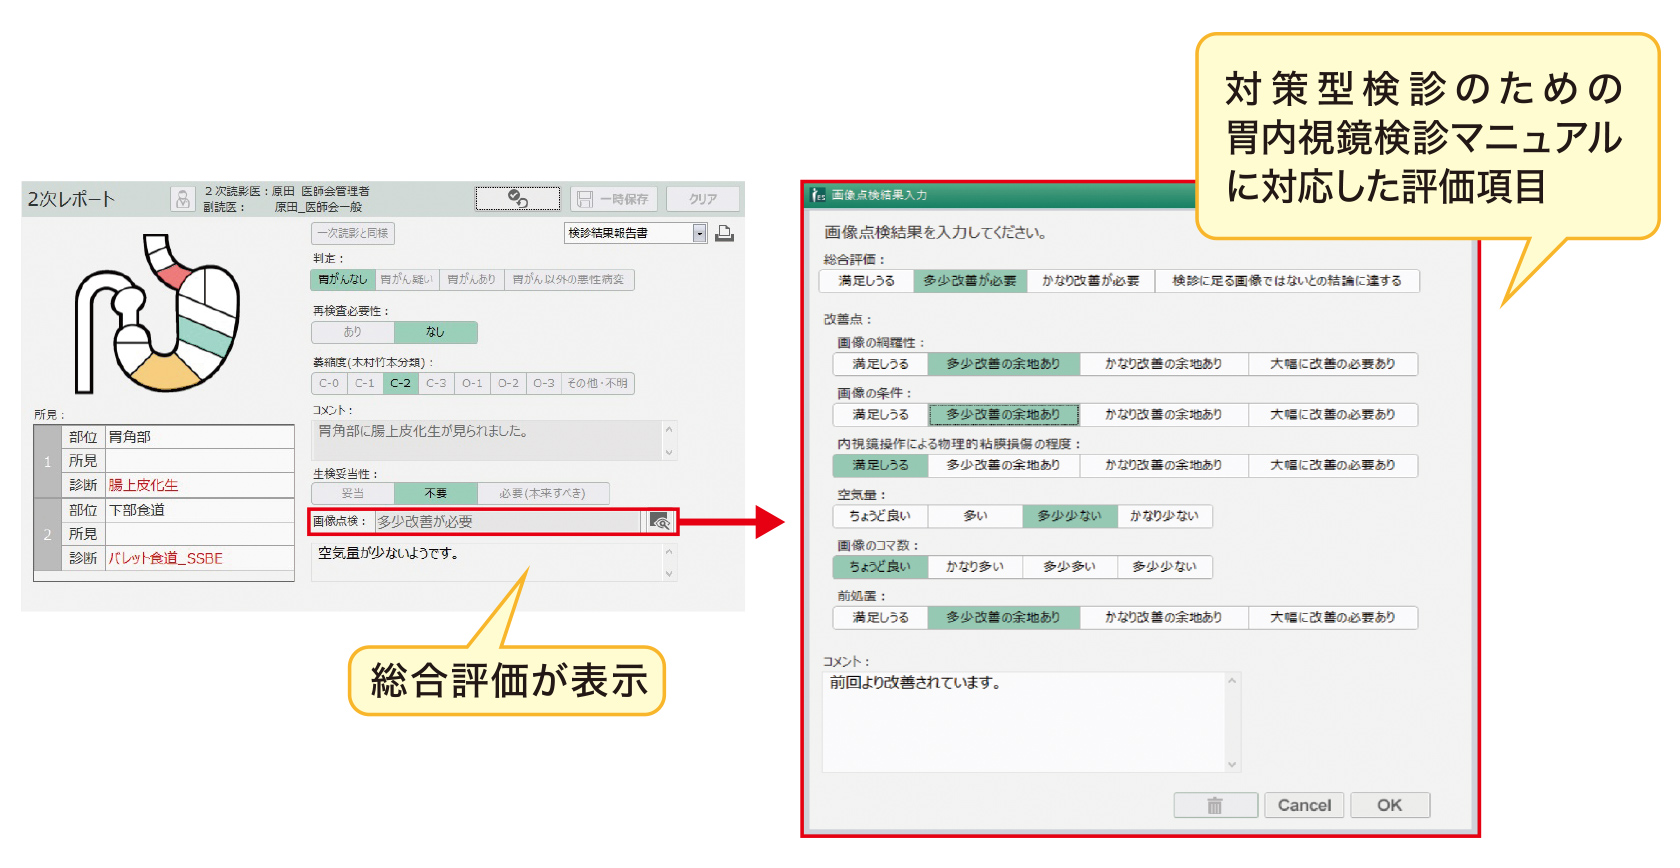Viewport: 1680px width, 868px height.
Task: Select 胃がん疑い judgment option
Action: click(x=406, y=280)
